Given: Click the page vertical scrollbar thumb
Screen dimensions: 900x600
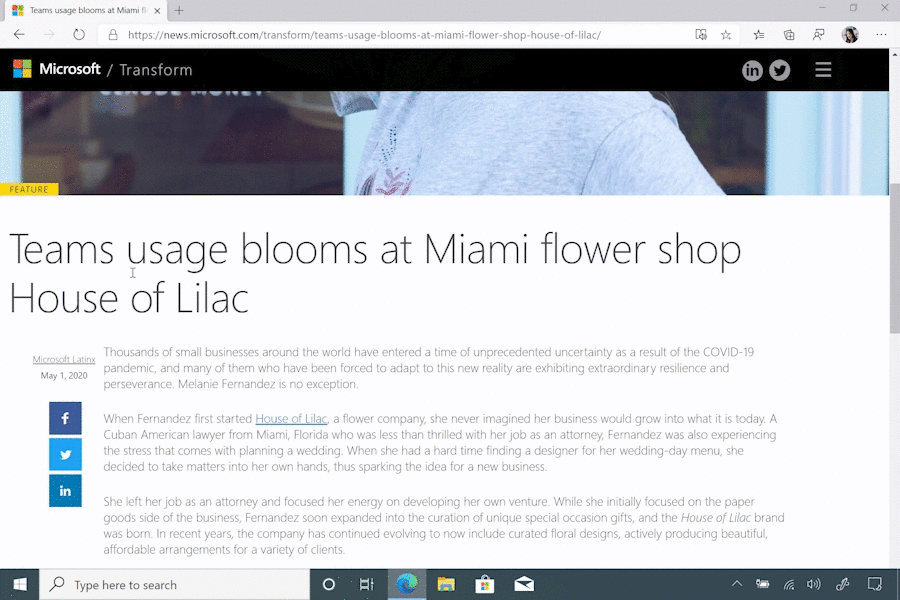Looking at the screenshot, I should tap(894, 258).
